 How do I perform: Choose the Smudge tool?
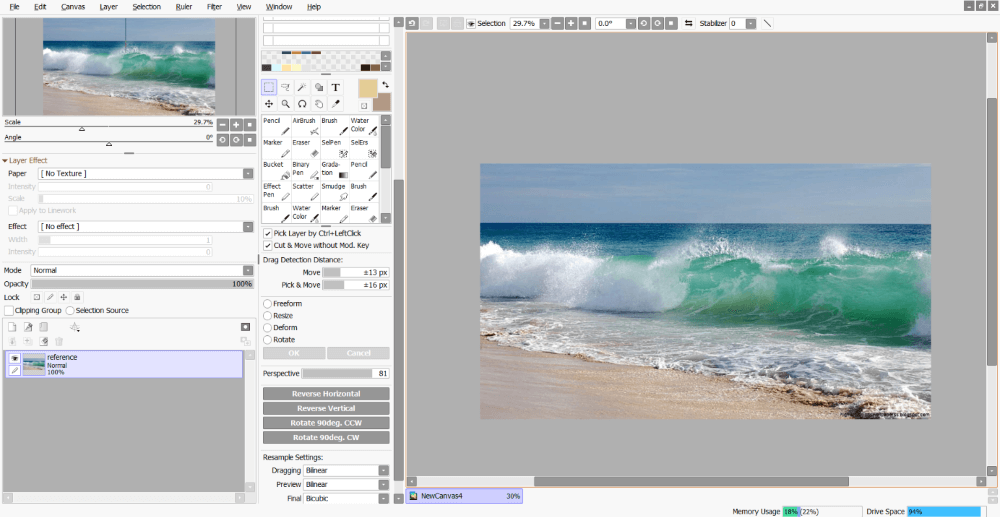click(334, 191)
